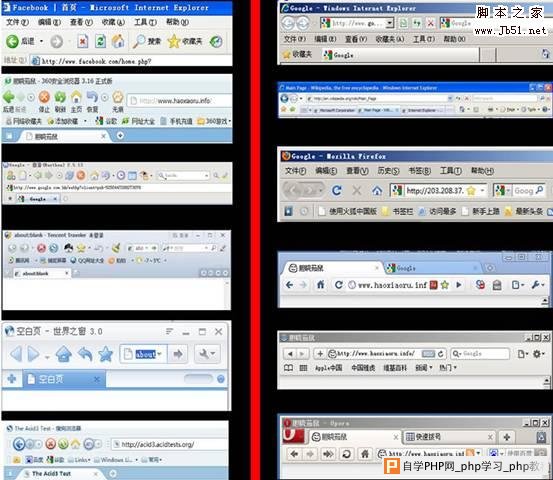Open Chrome page menu dropdown
The width and height of the screenshot is (553, 480).
tap(517, 285)
